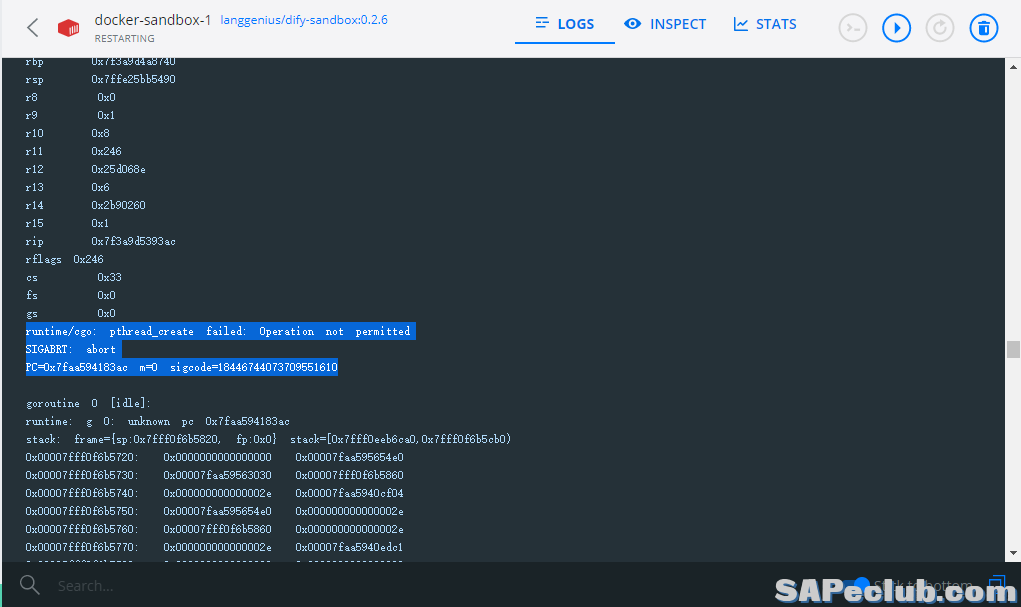Delete the container with the trash icon
Screen dimensions: 1021x607
tap(983, 28)
